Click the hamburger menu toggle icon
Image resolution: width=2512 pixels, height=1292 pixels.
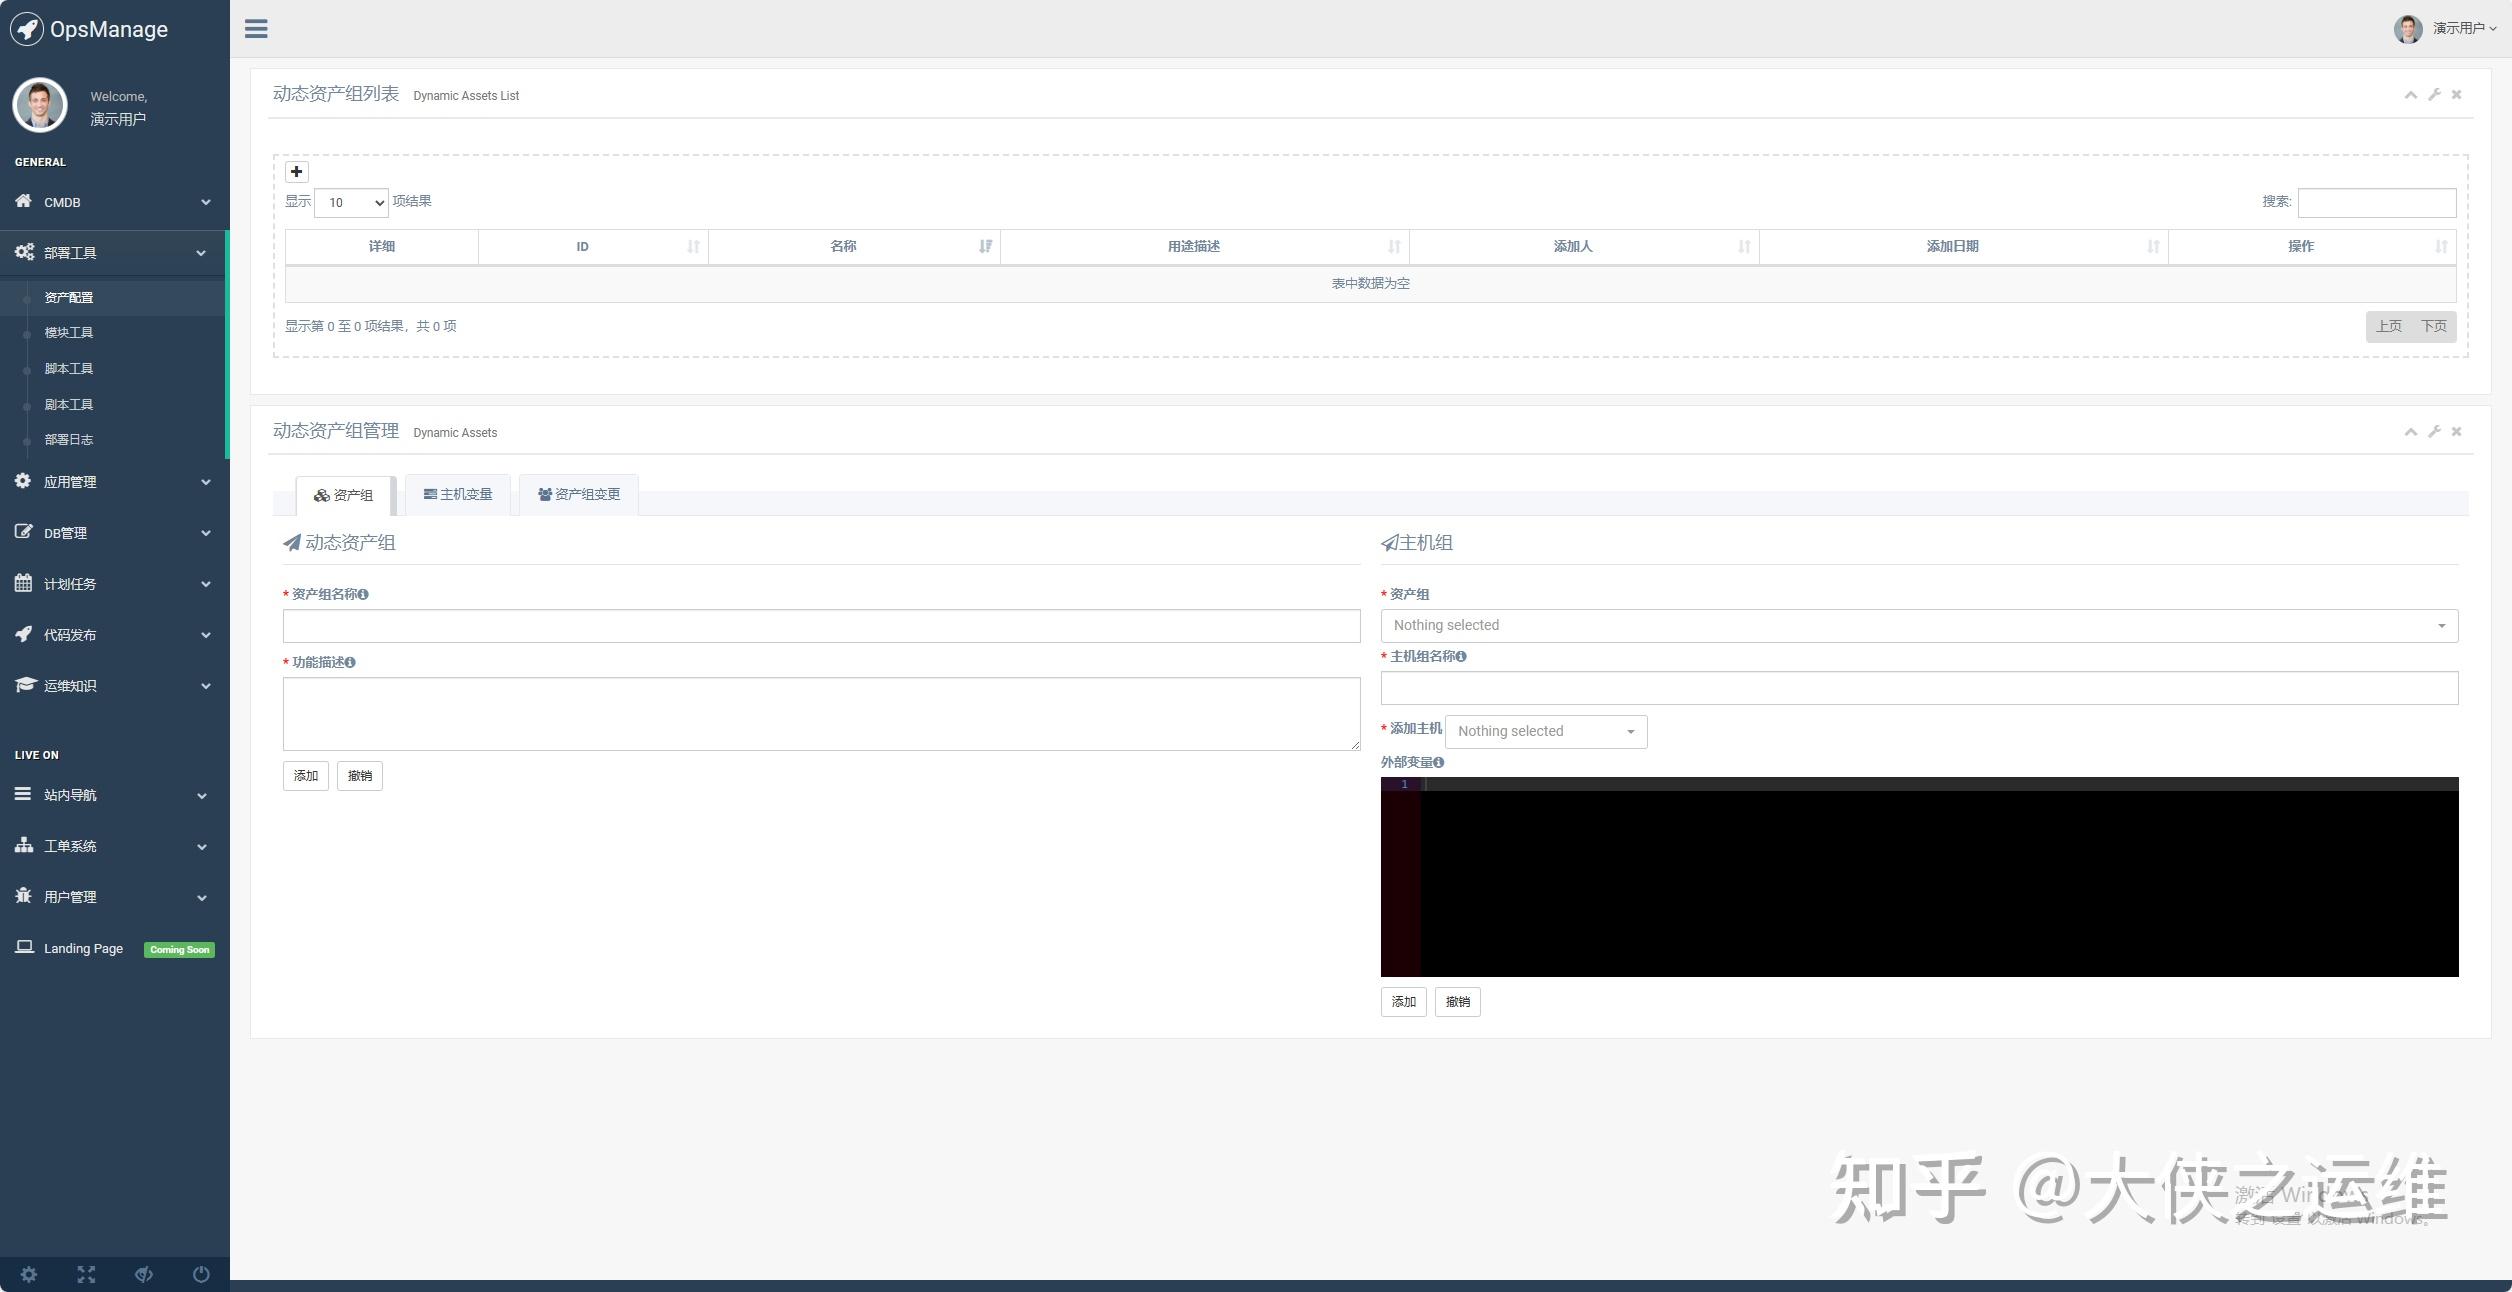[x=256, y=29]
